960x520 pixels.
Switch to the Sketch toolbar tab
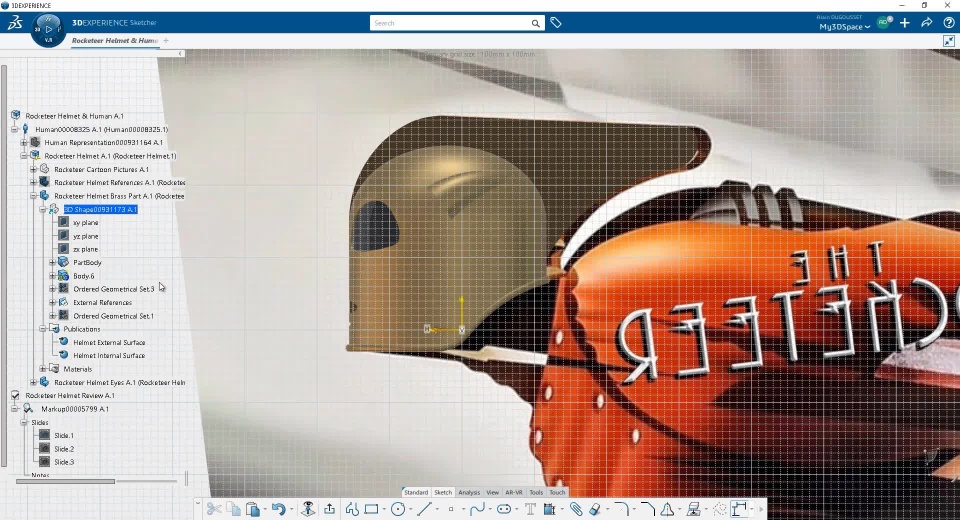coord(443,492)
